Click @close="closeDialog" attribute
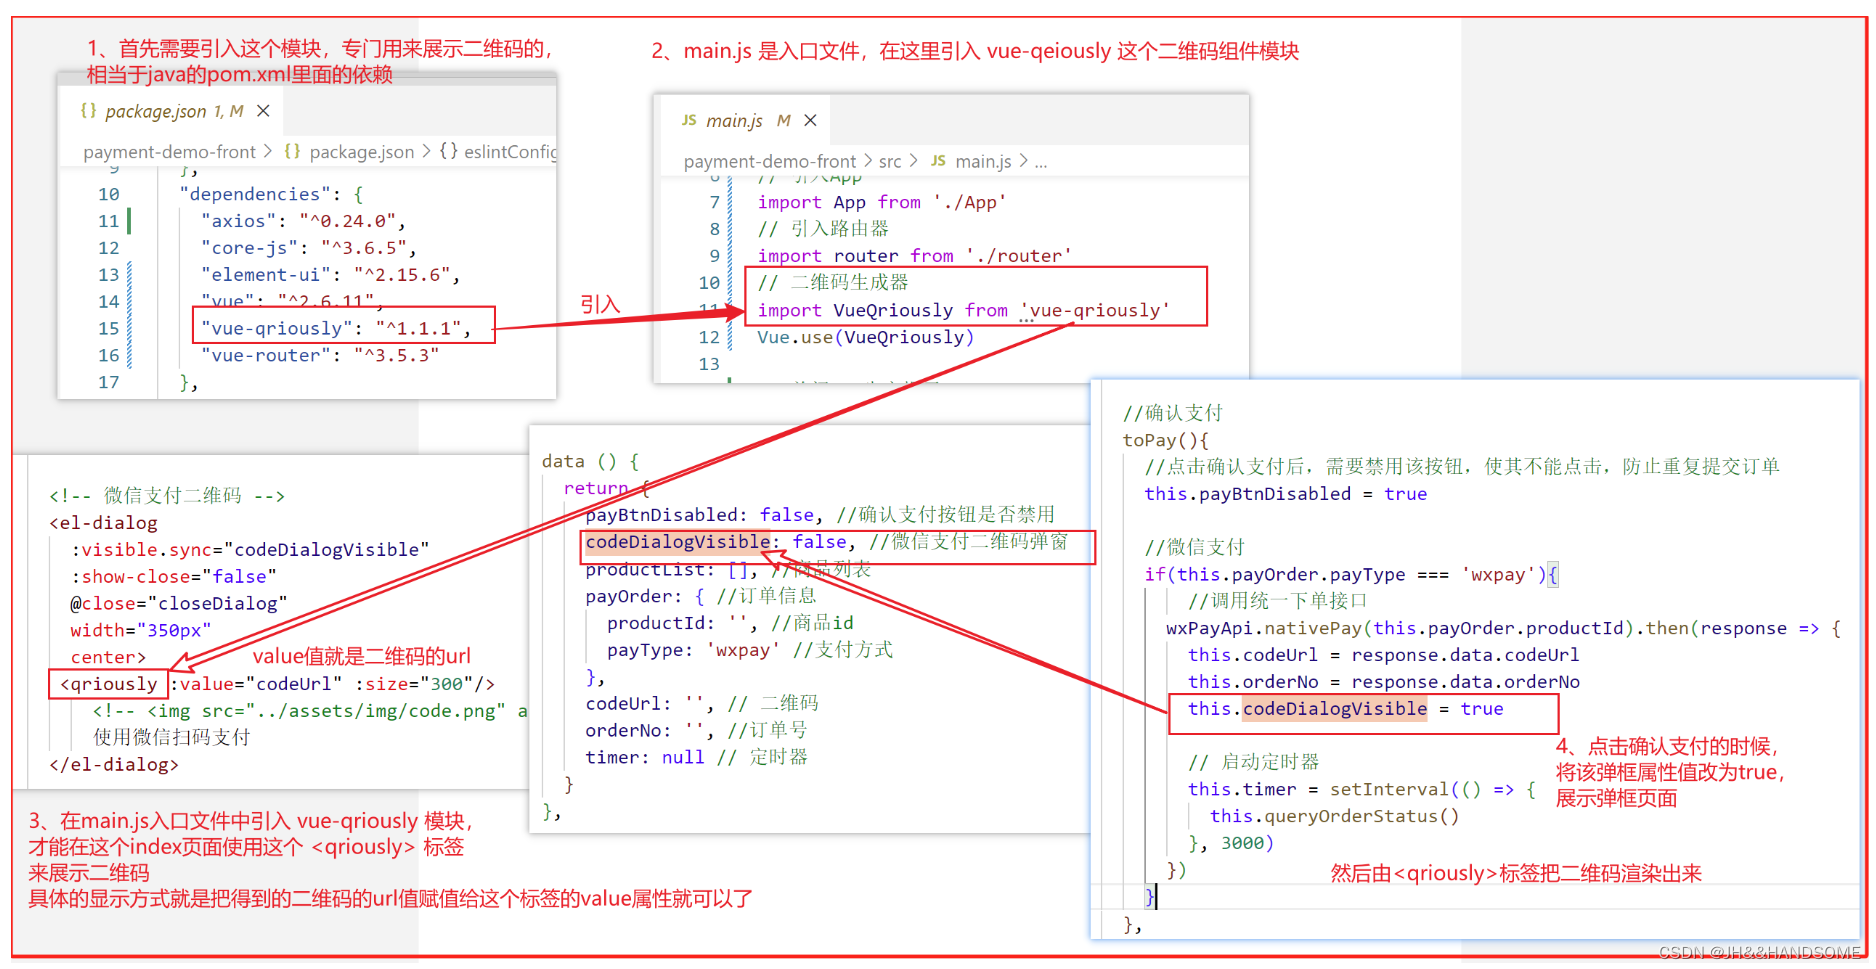1876x969 pixels. (178, 604)
